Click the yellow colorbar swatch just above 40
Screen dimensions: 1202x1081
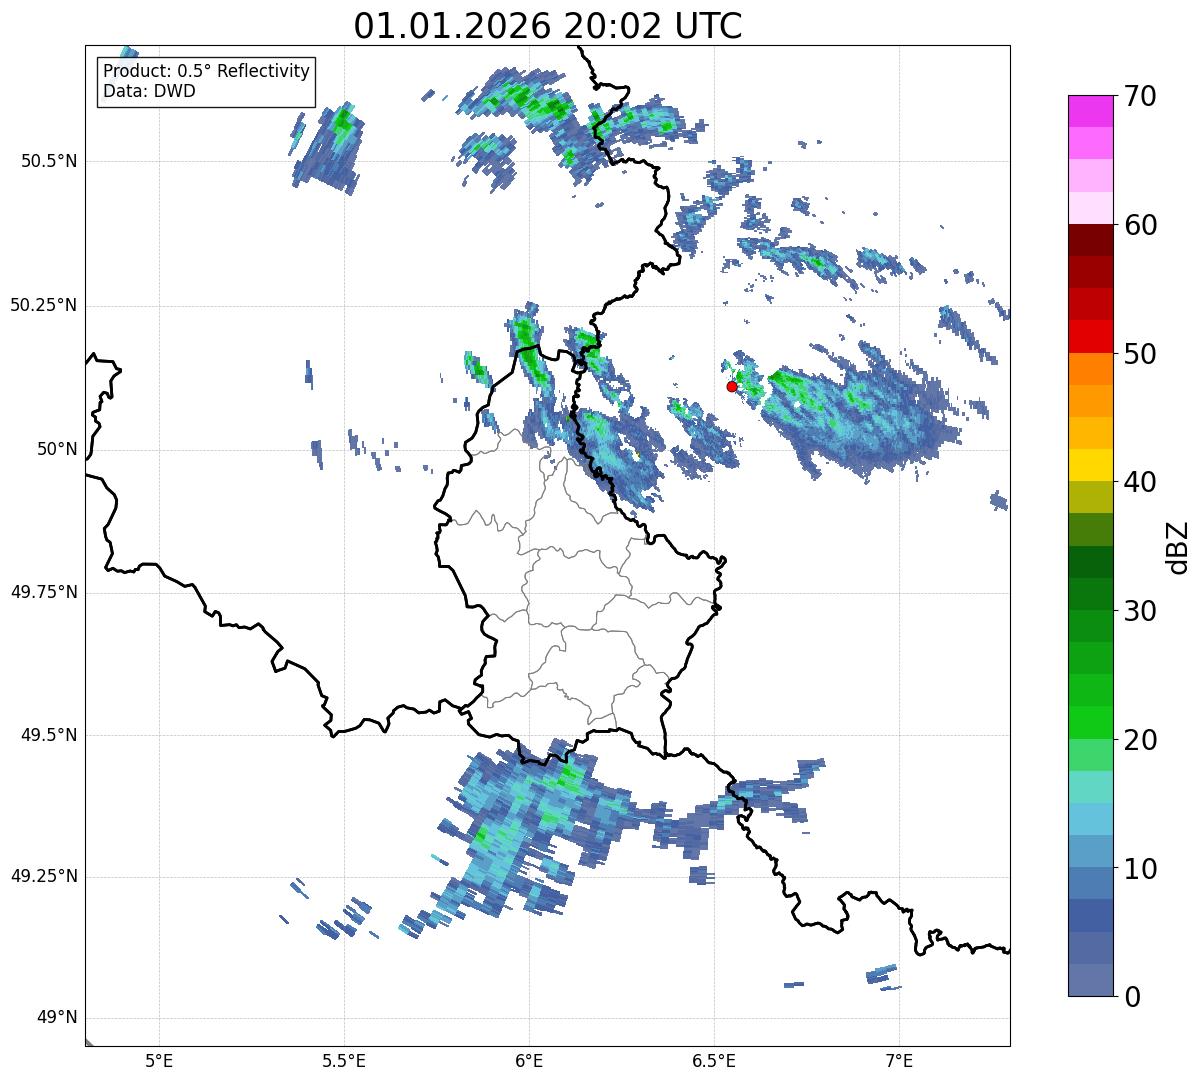coord(1091,466)
